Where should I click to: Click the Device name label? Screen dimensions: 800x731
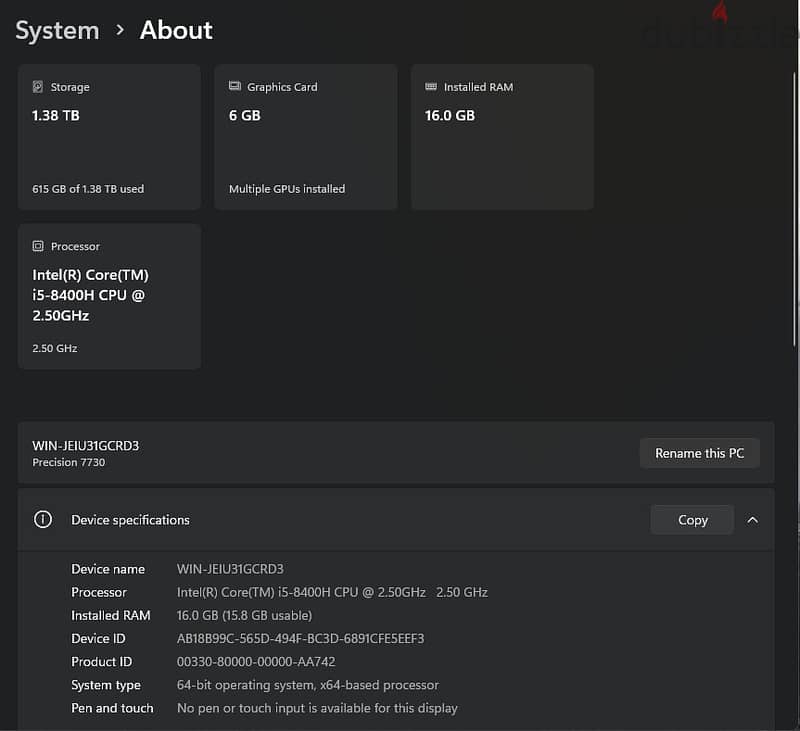[x=108, y=569]
